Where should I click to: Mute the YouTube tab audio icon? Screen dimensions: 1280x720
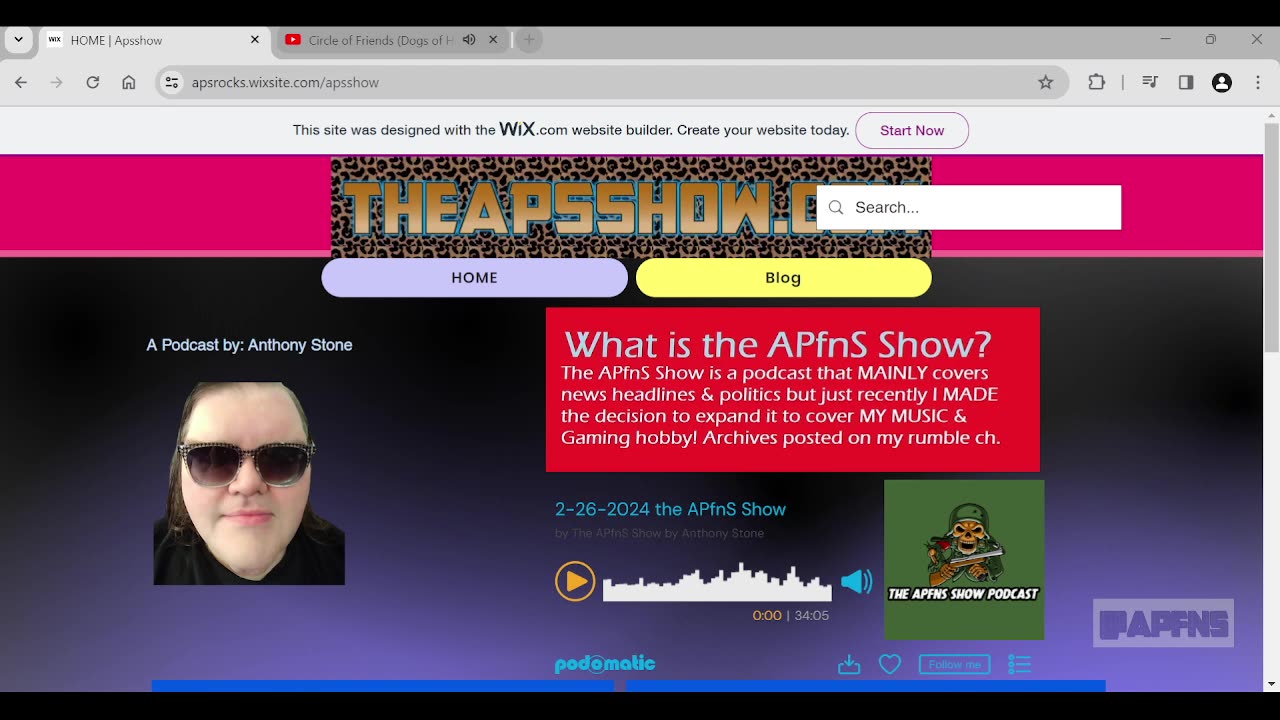pos(469,40)
